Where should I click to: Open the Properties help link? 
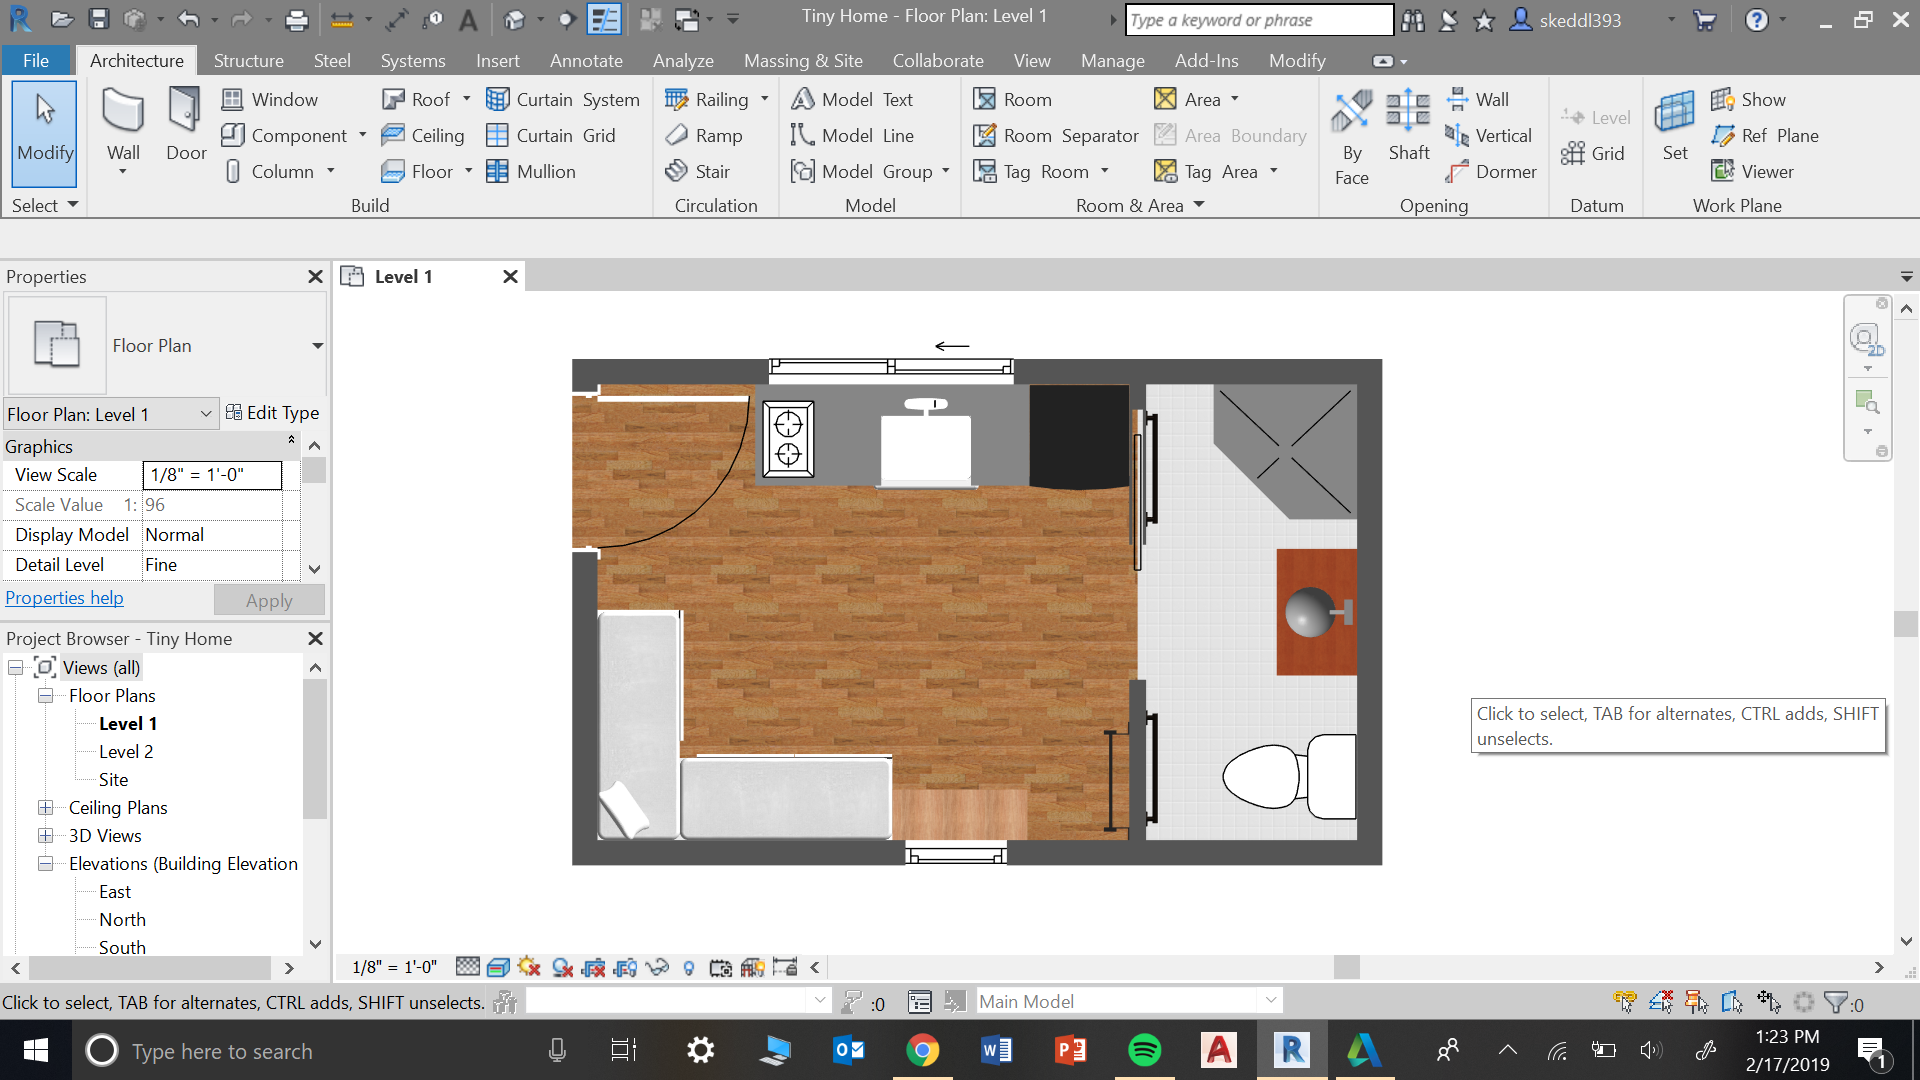click(x=64, y=597)
